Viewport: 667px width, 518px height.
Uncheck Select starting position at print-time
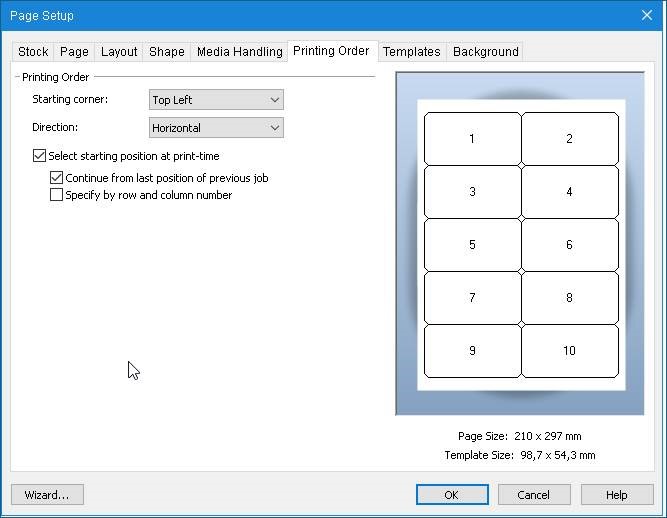(x=40, y=156)
